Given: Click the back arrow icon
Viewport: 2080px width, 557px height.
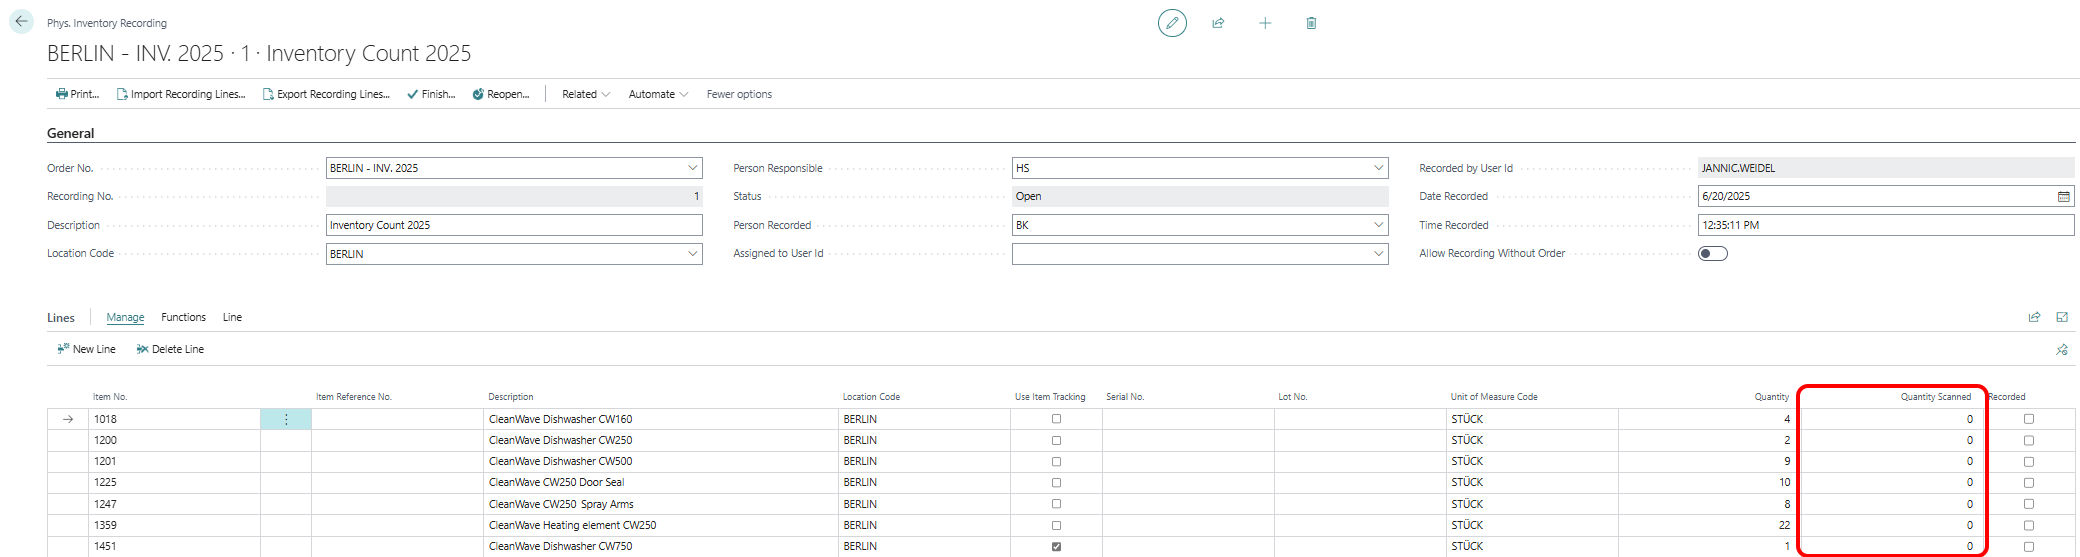Looking at the screenshot, I should click(22, 21).
